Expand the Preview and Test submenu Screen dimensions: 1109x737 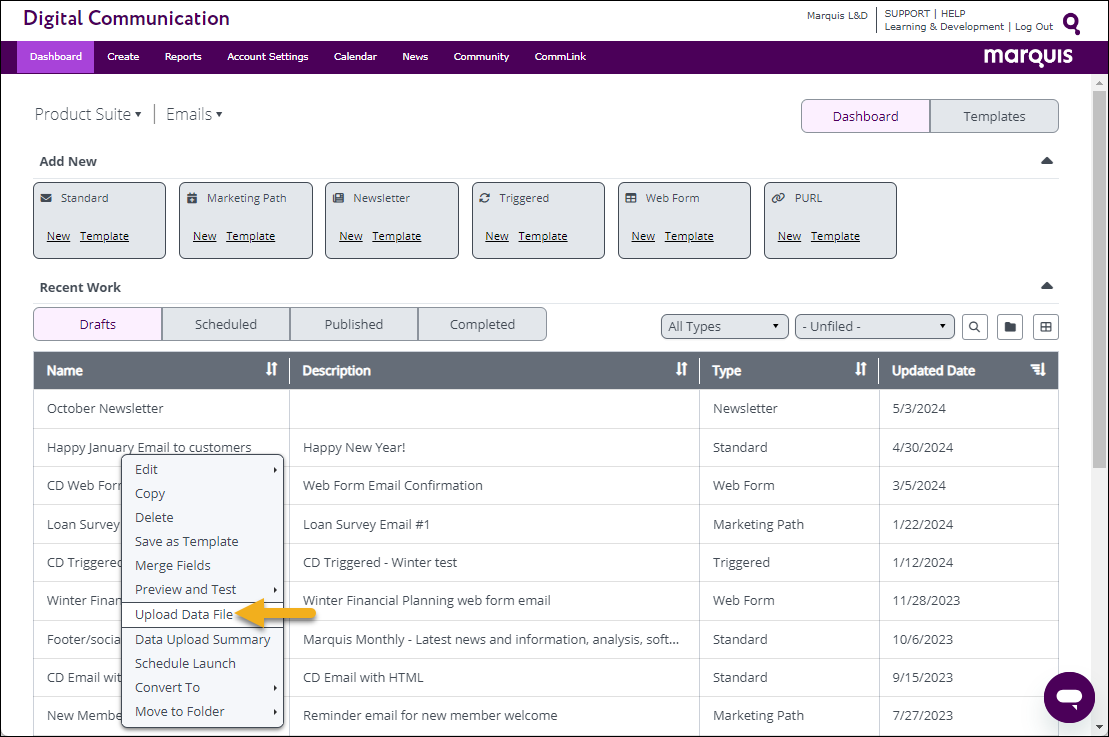pos(203,590)
